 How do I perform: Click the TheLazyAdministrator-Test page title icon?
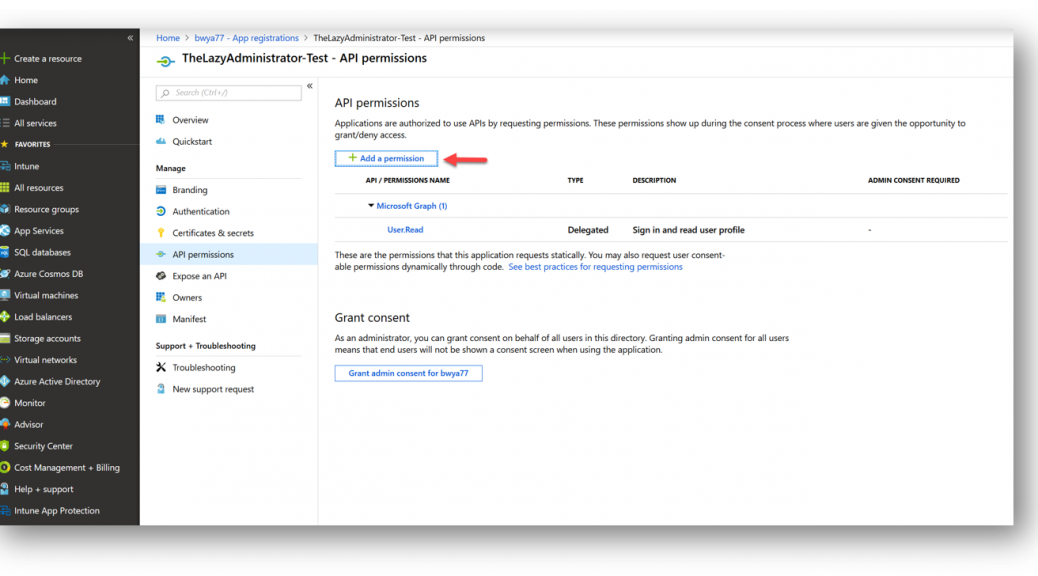165,61
